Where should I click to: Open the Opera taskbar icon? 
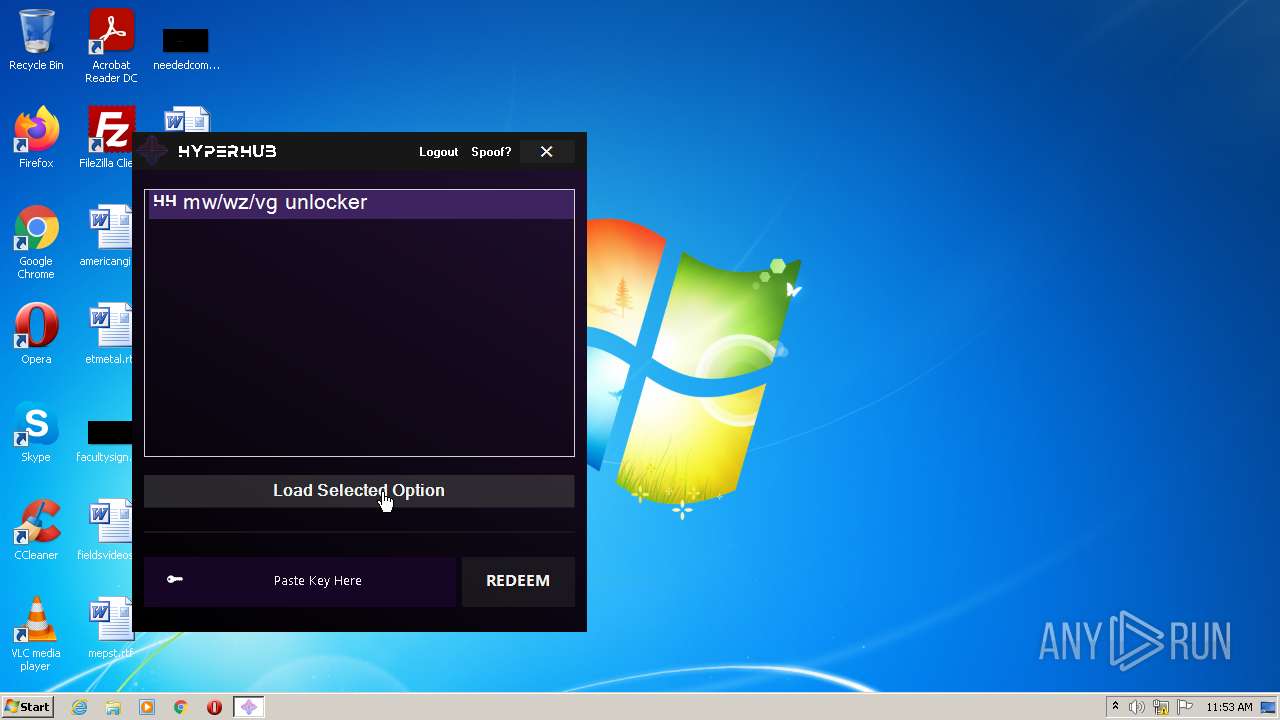pos(214,707)
